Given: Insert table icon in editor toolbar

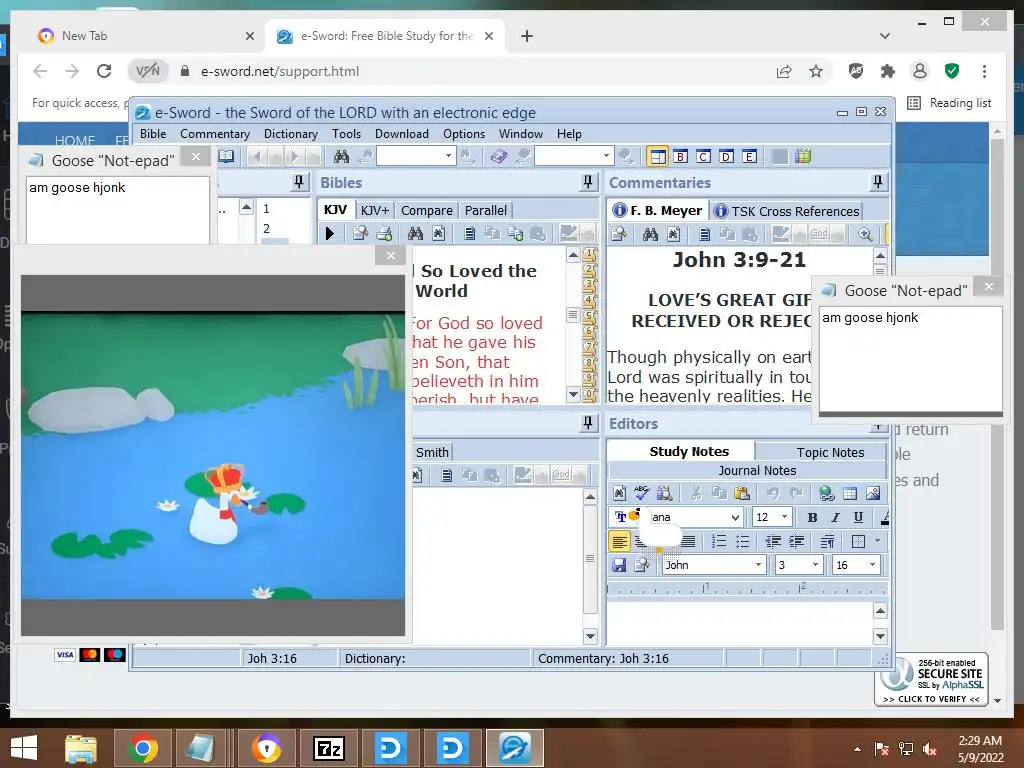Looking at the screenshot, I should 850,493.
